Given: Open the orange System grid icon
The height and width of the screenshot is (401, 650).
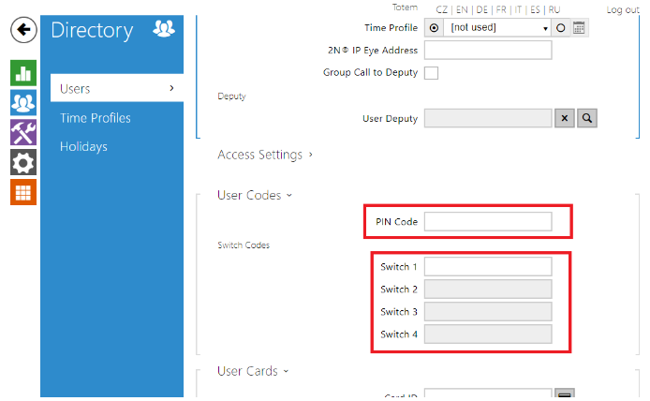Looking at the screenshot, I should click(24, 192).
